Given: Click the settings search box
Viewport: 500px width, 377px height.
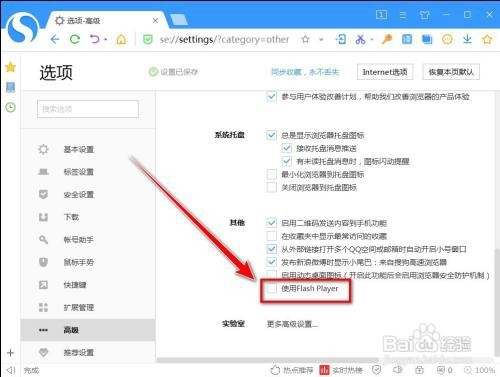Looking at the screenshot, I should point(88,109).
